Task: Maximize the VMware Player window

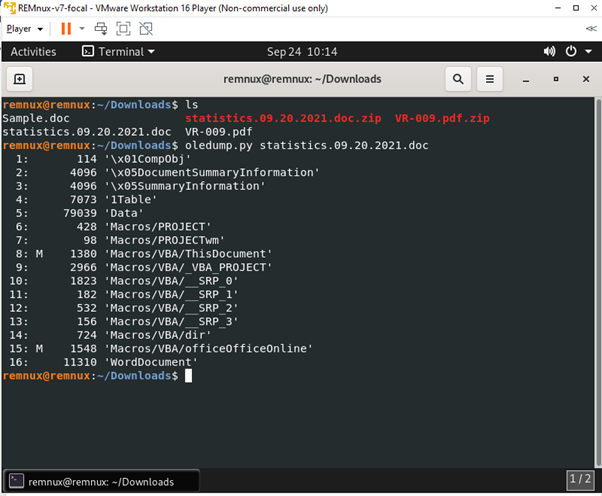Action: pyautogui.click(x=576, y=8)
